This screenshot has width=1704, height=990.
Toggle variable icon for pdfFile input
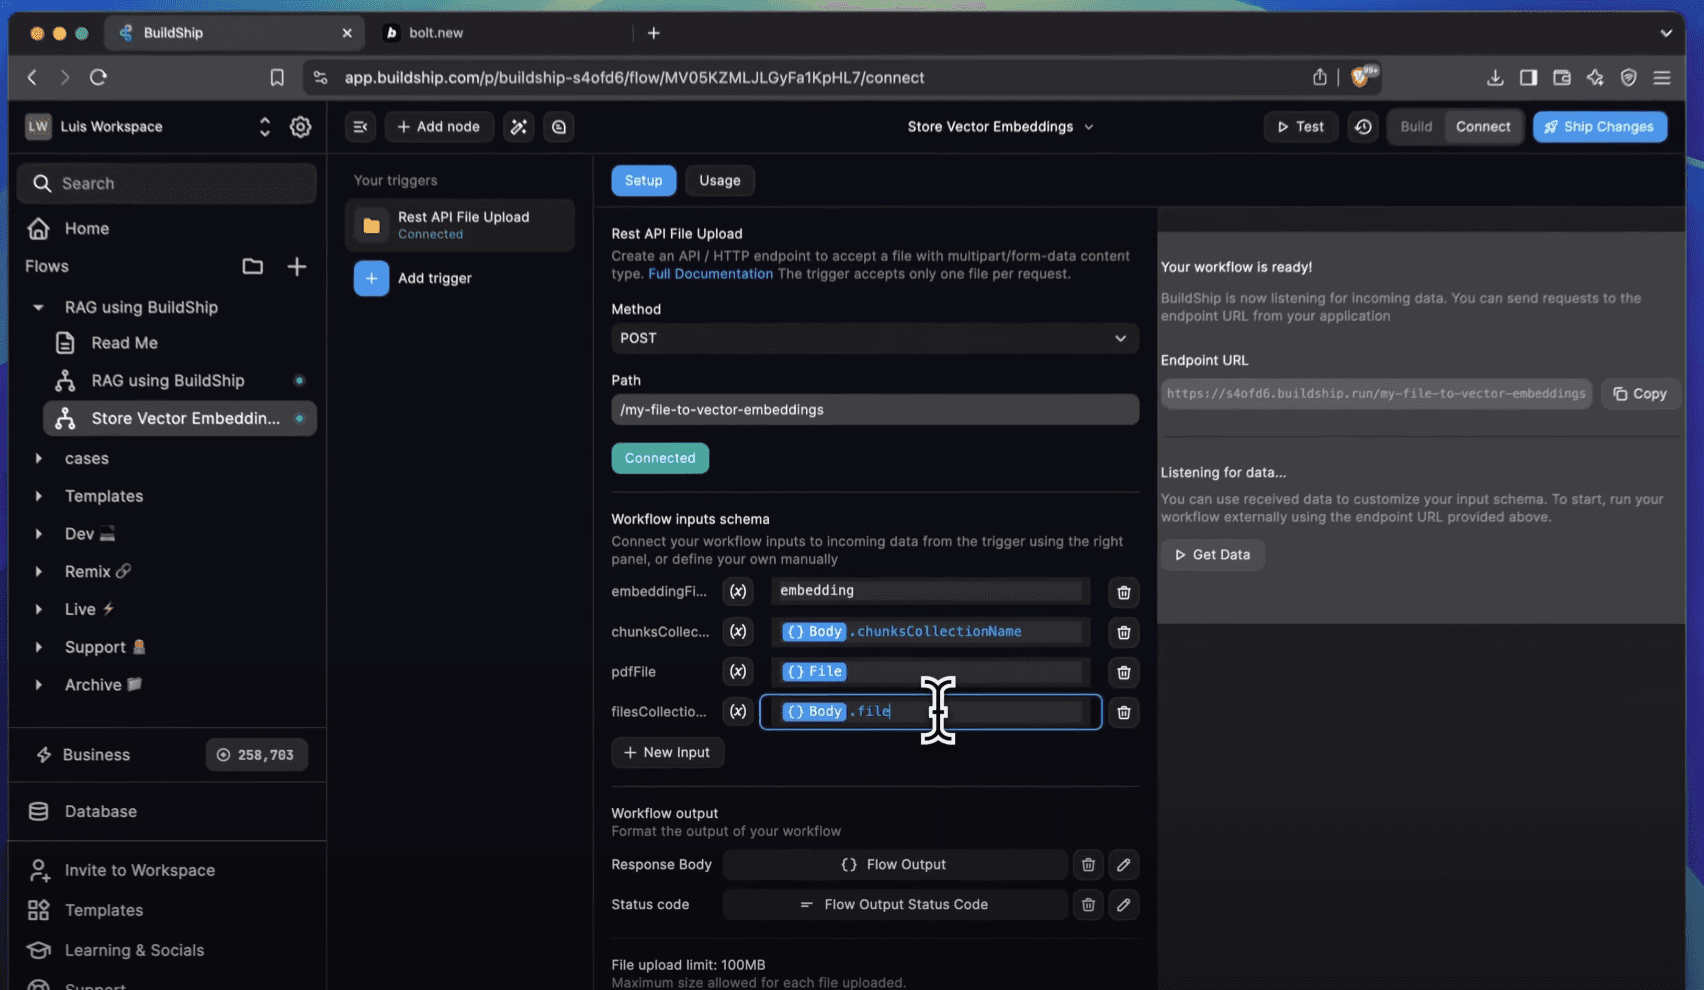point(738,672)
